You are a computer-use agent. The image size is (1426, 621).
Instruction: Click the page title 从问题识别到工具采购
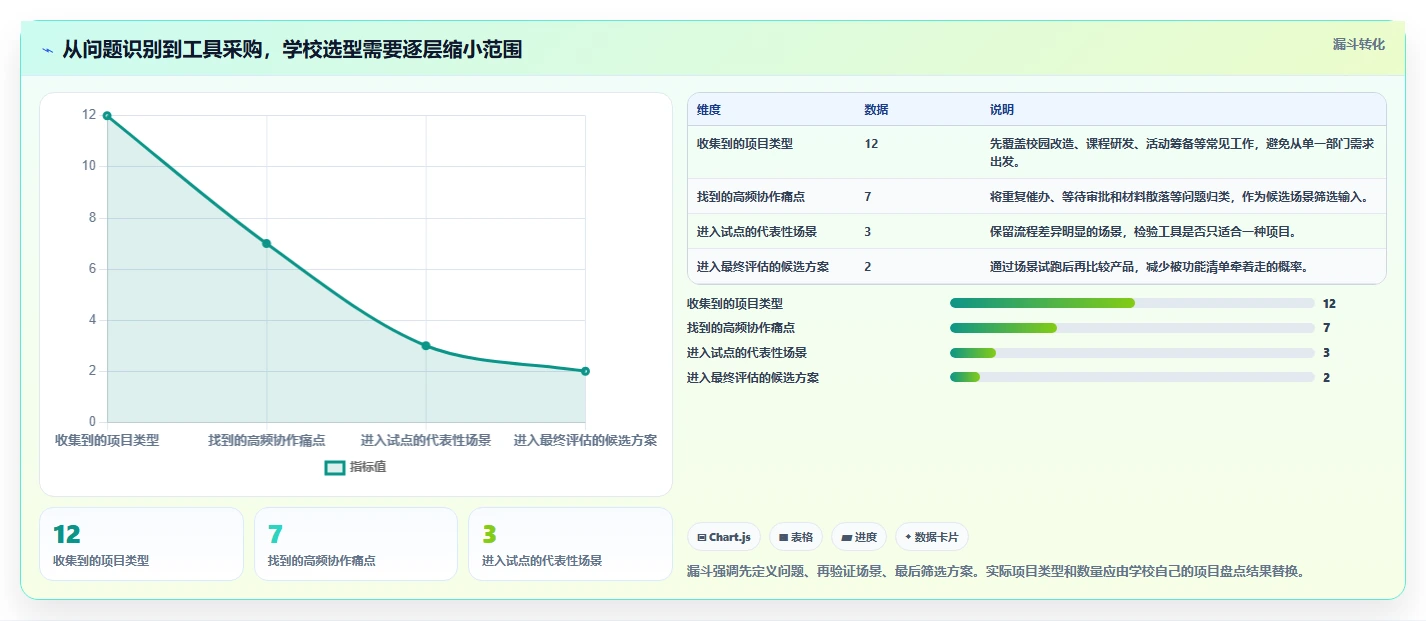pos(292,50)
